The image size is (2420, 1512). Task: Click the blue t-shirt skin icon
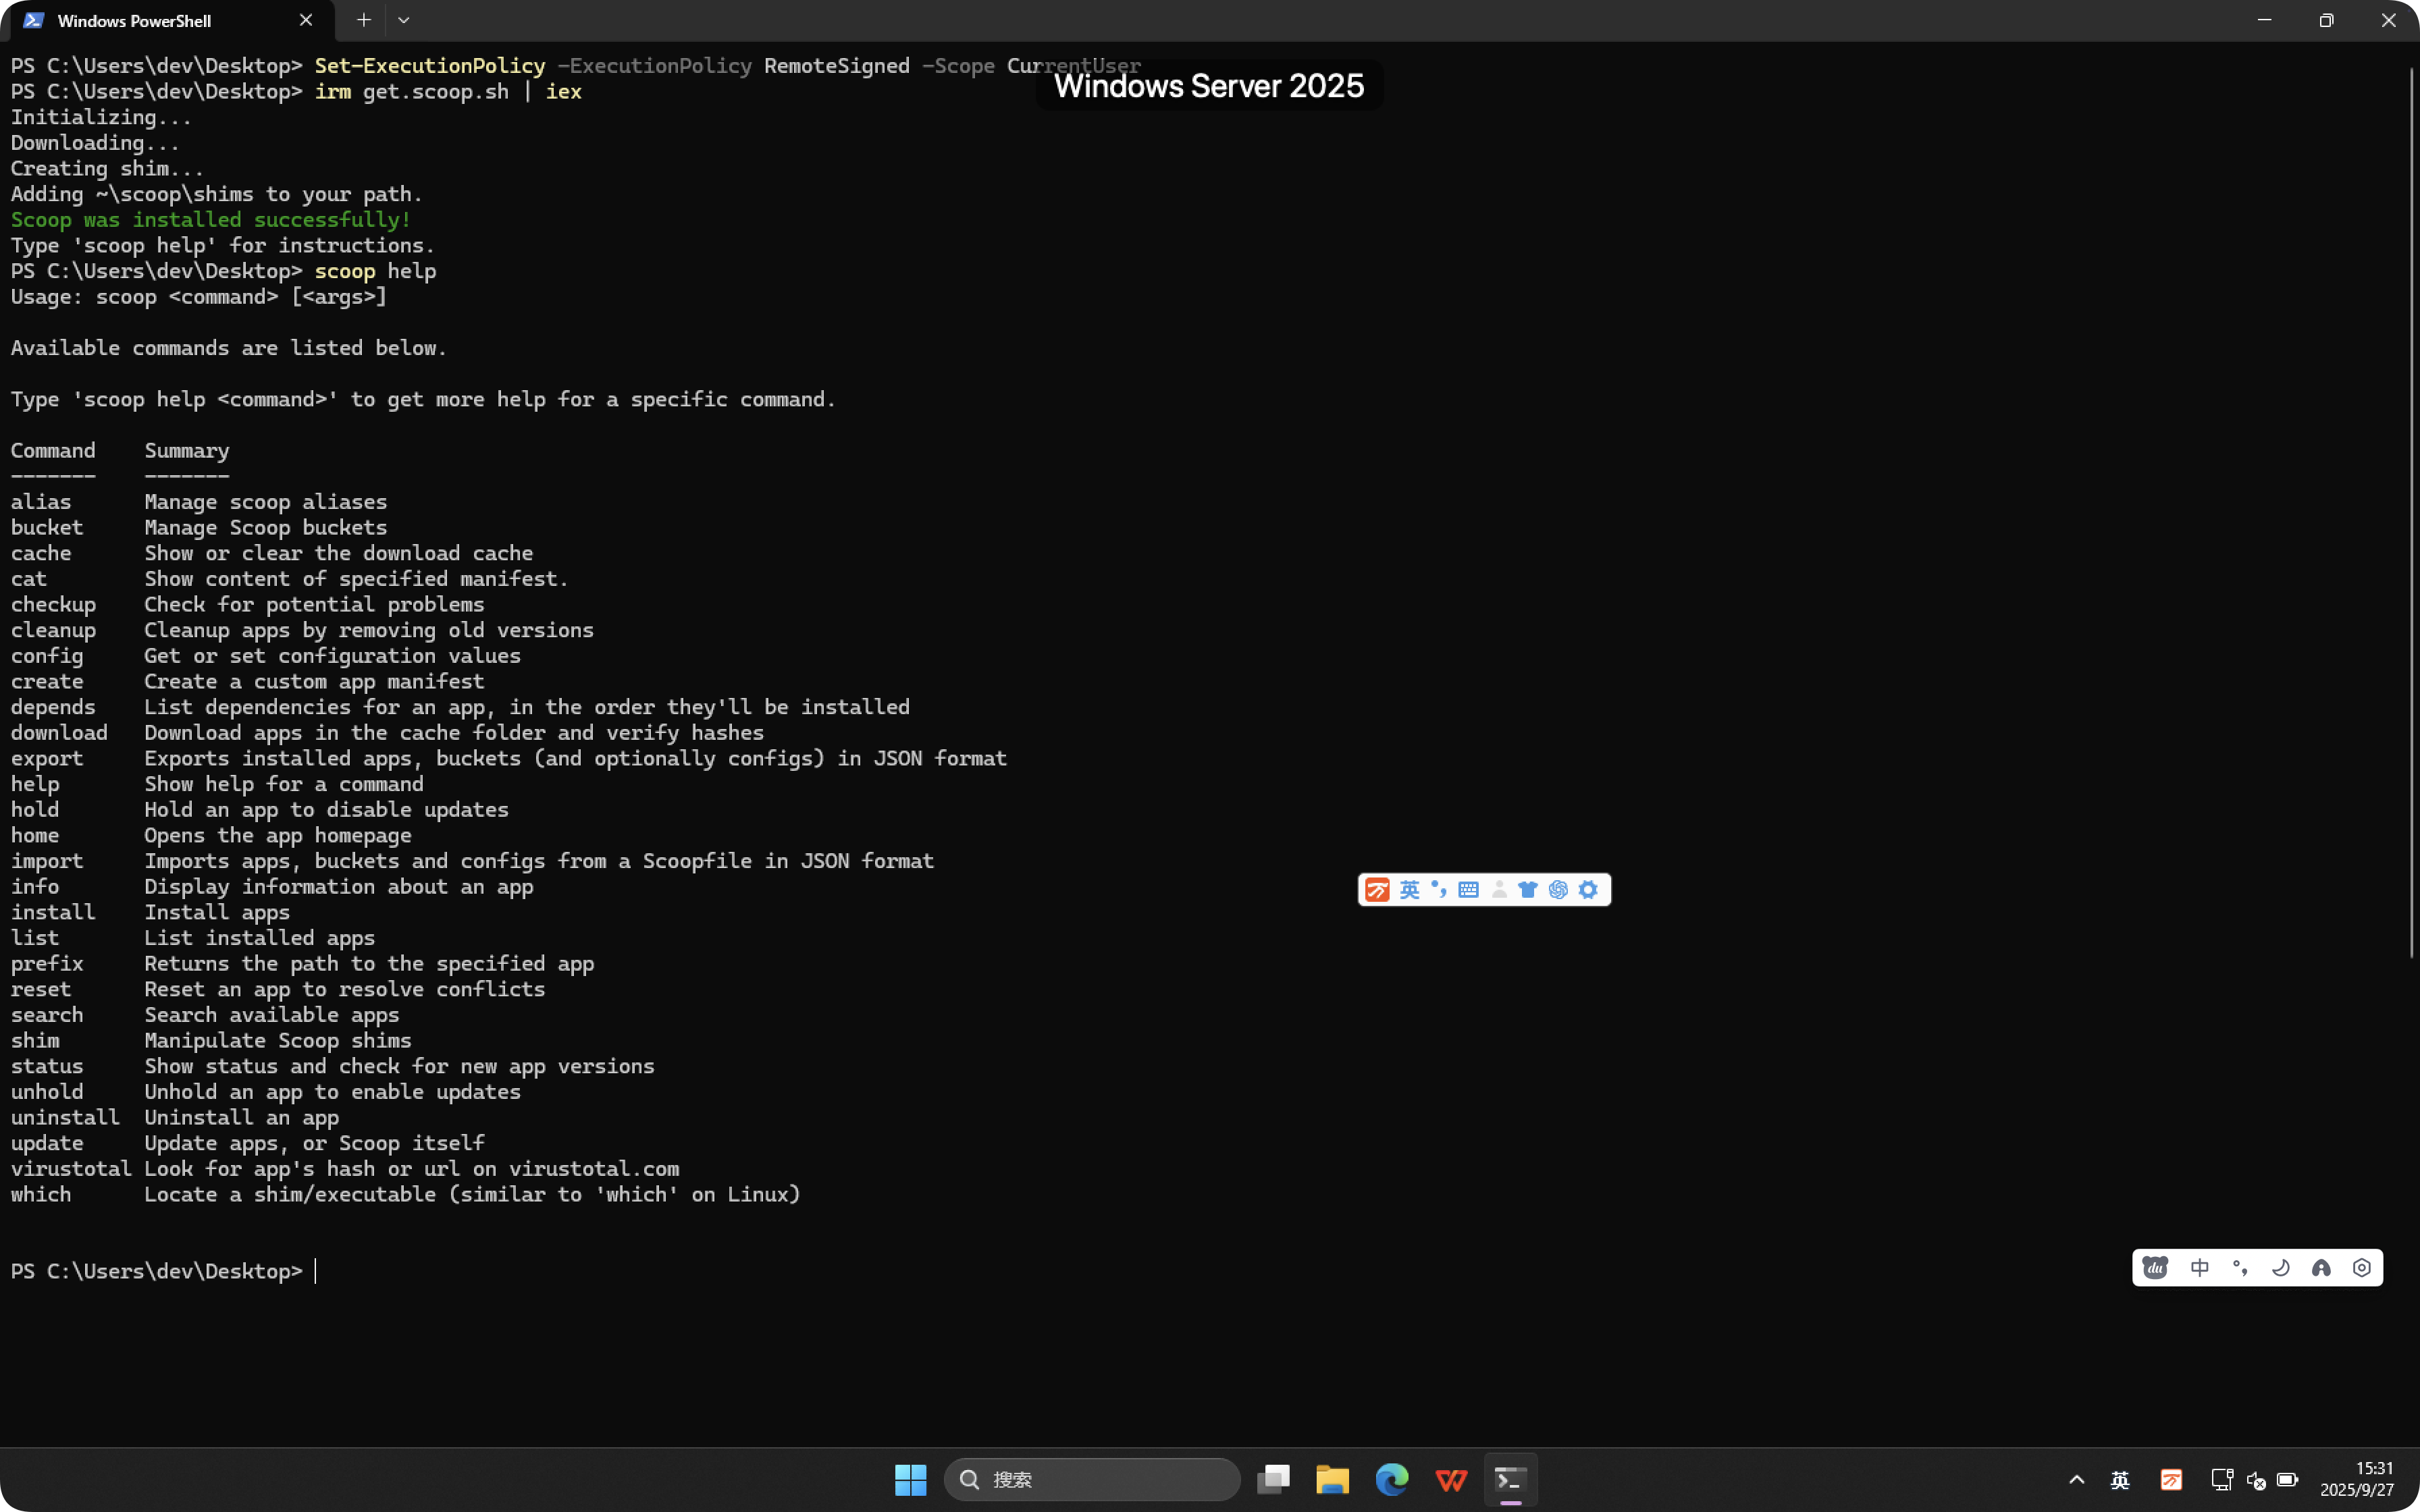pyautogui.click(x=1527, y=890)
